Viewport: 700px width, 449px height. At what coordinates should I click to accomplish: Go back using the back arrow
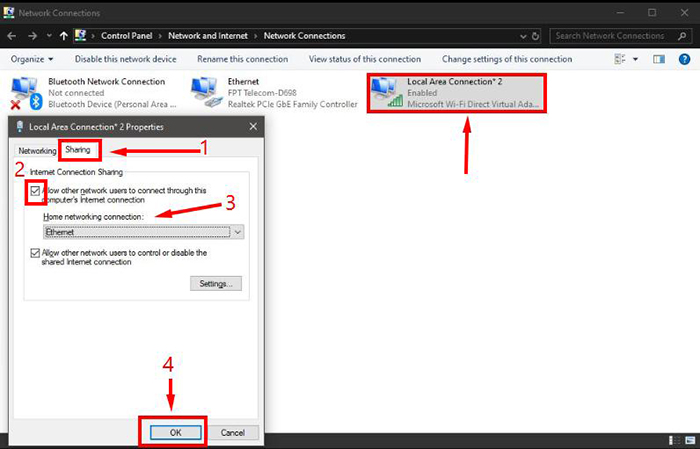(12, 35)
